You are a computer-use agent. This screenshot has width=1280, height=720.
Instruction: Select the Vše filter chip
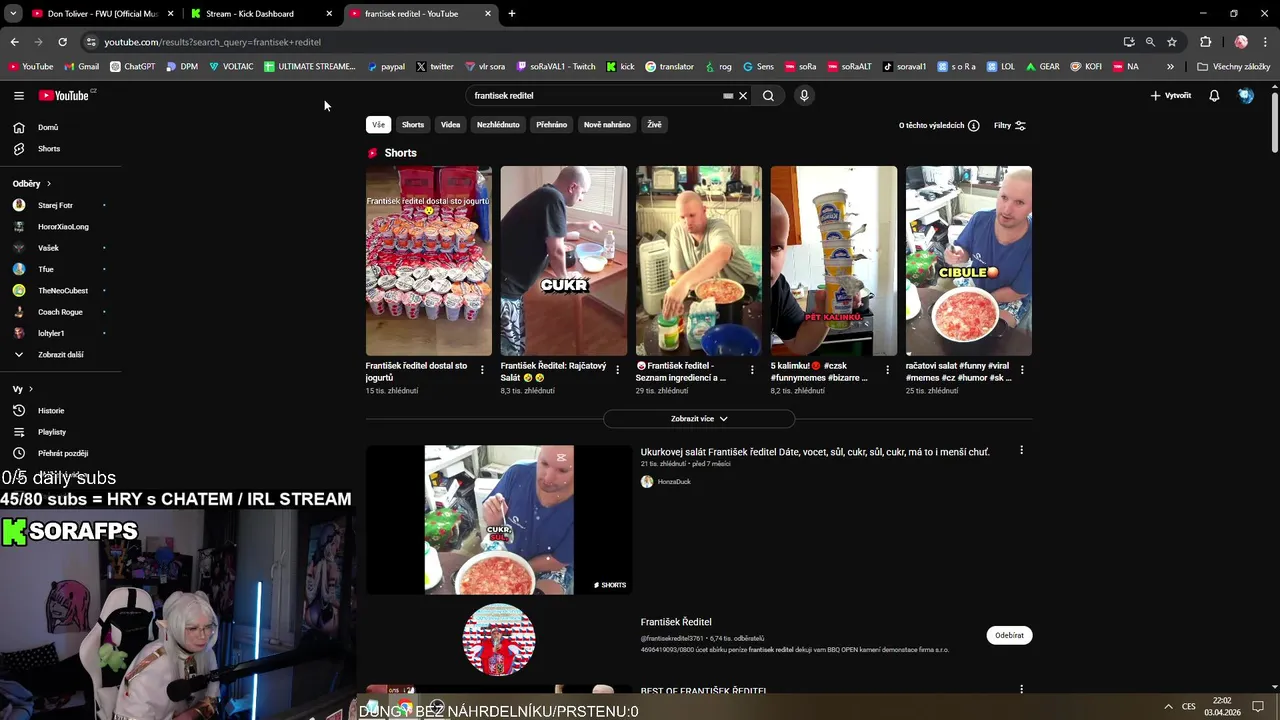(378, 125)
